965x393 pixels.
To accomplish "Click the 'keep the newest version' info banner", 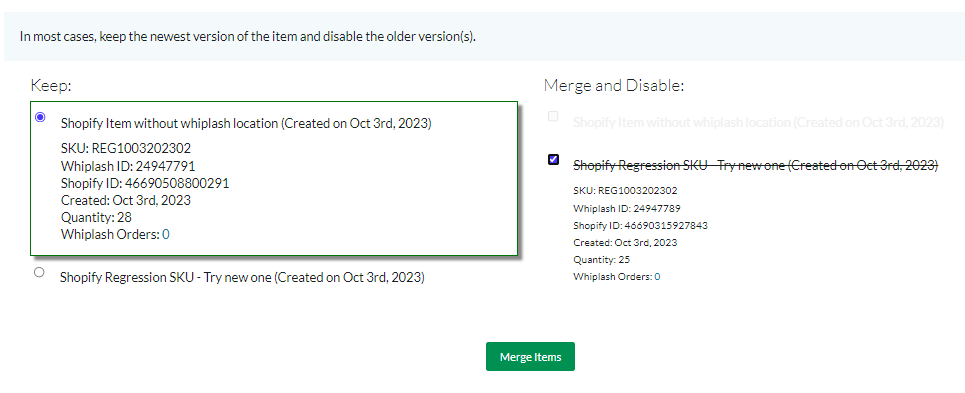I will pos(484,36).
